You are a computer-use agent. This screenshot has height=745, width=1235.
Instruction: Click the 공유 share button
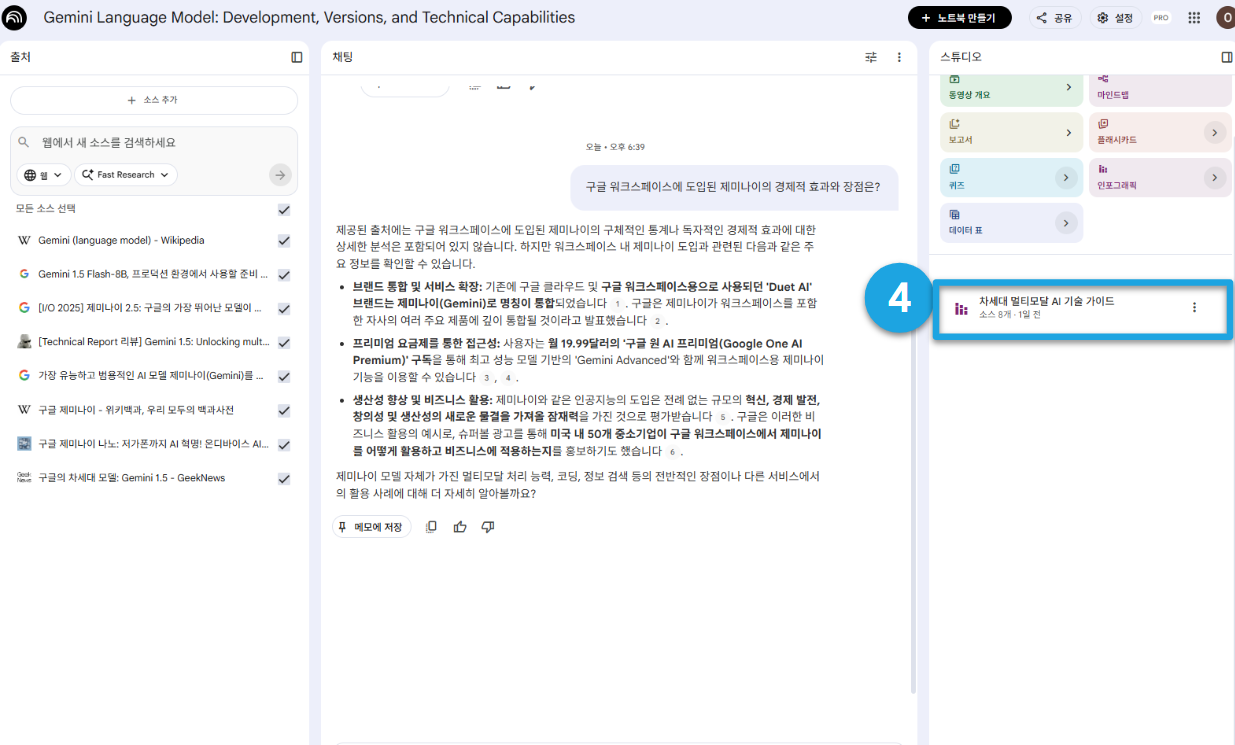pyautogui.click(x=1055, y=17)
